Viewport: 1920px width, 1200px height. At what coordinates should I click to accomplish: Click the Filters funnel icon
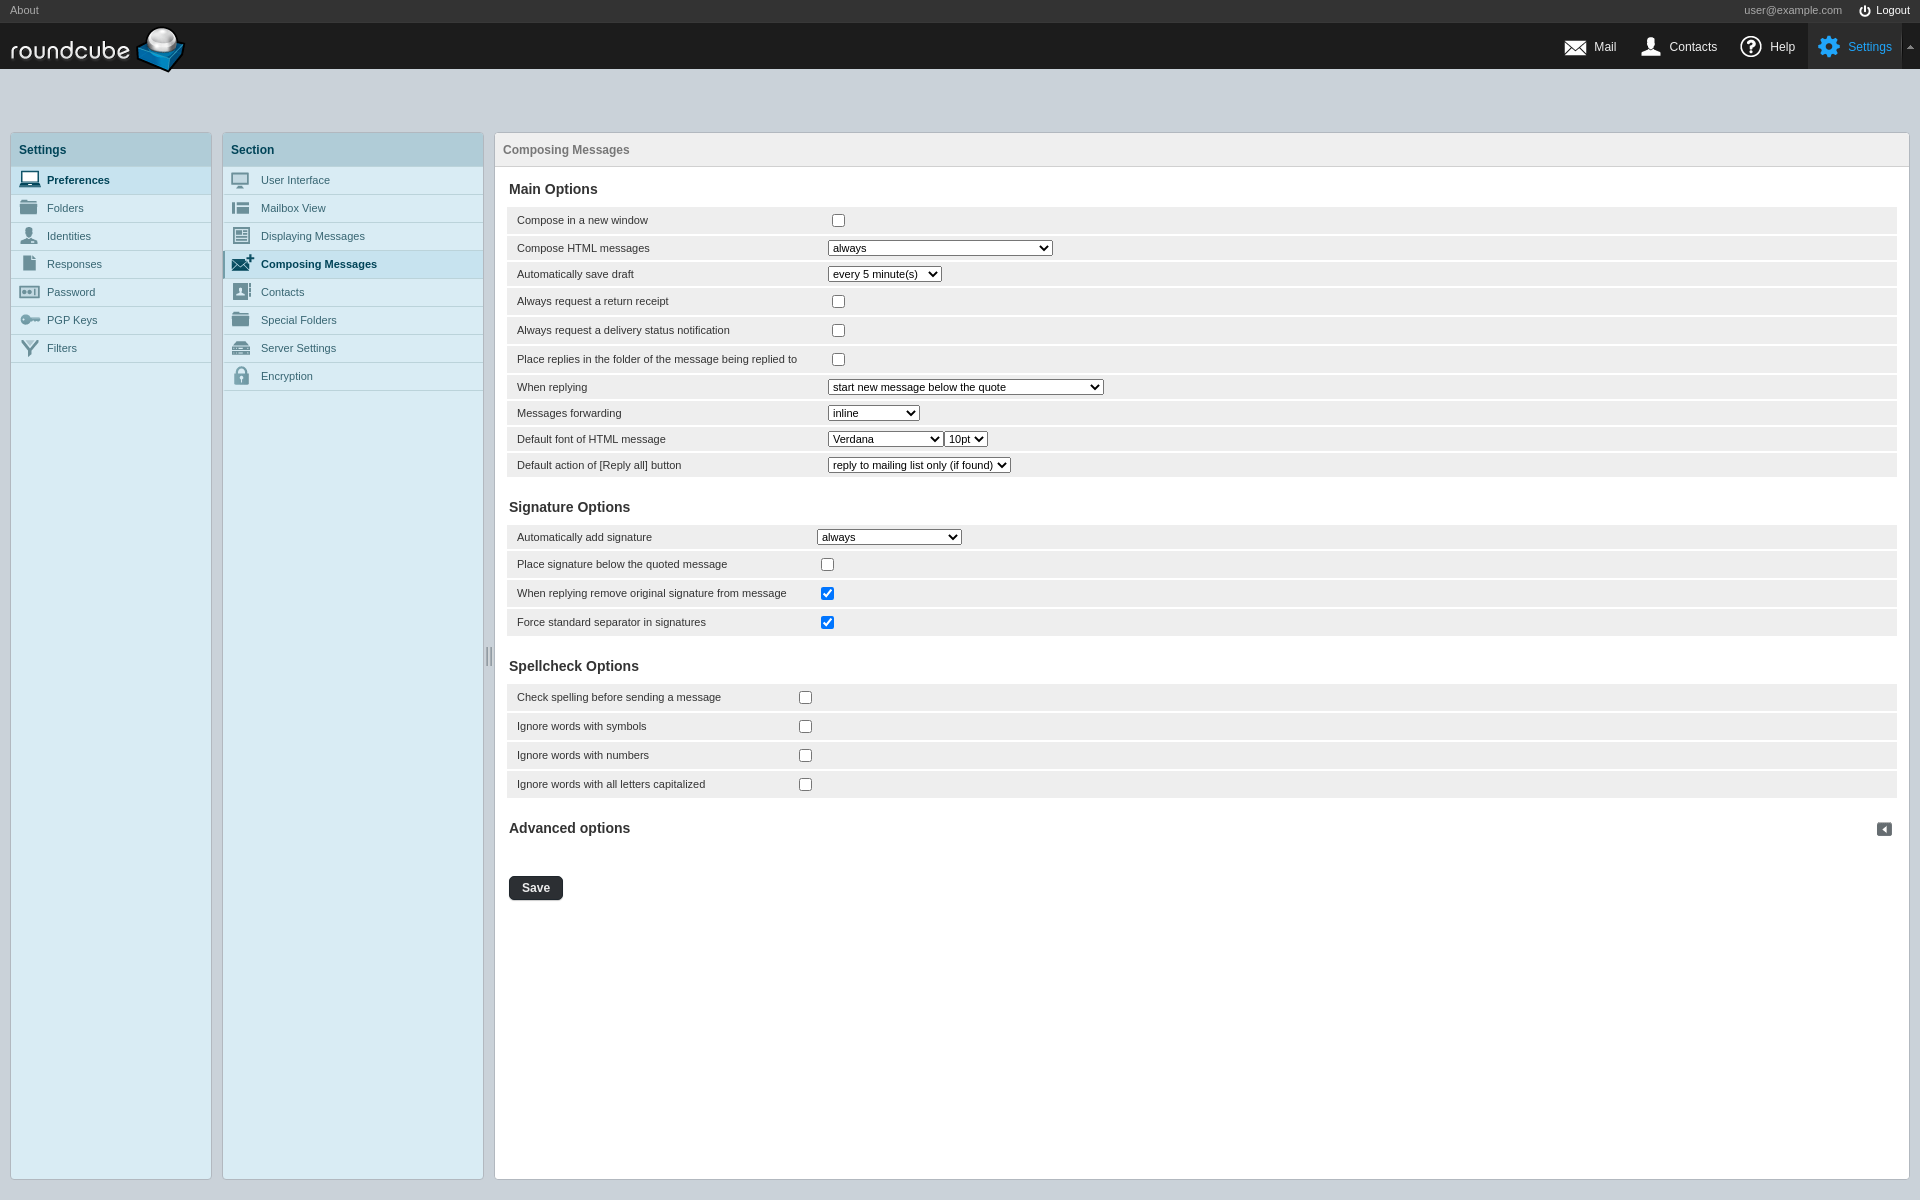pos(30,348)
